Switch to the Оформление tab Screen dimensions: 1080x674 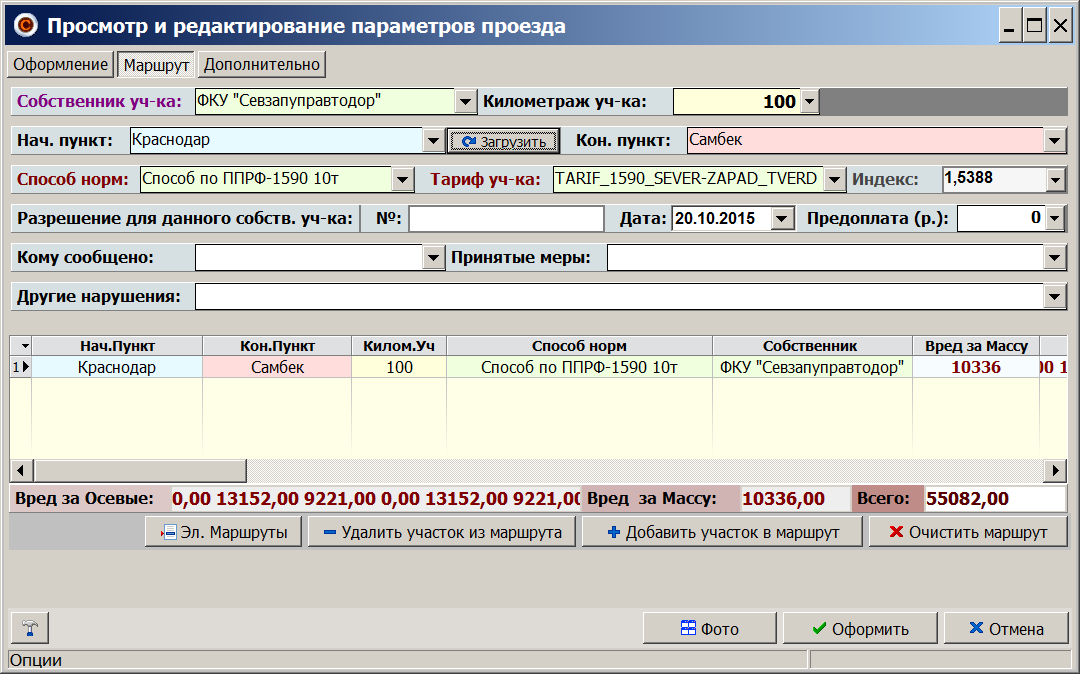[61, 65]
